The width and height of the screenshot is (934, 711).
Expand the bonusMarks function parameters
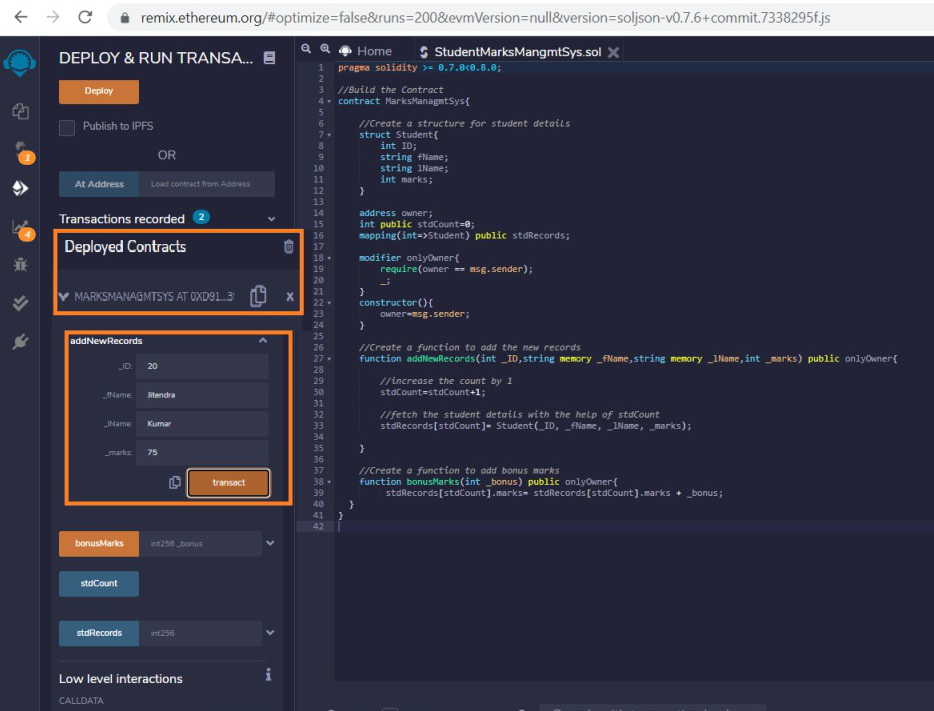click(x=270, y=544)
